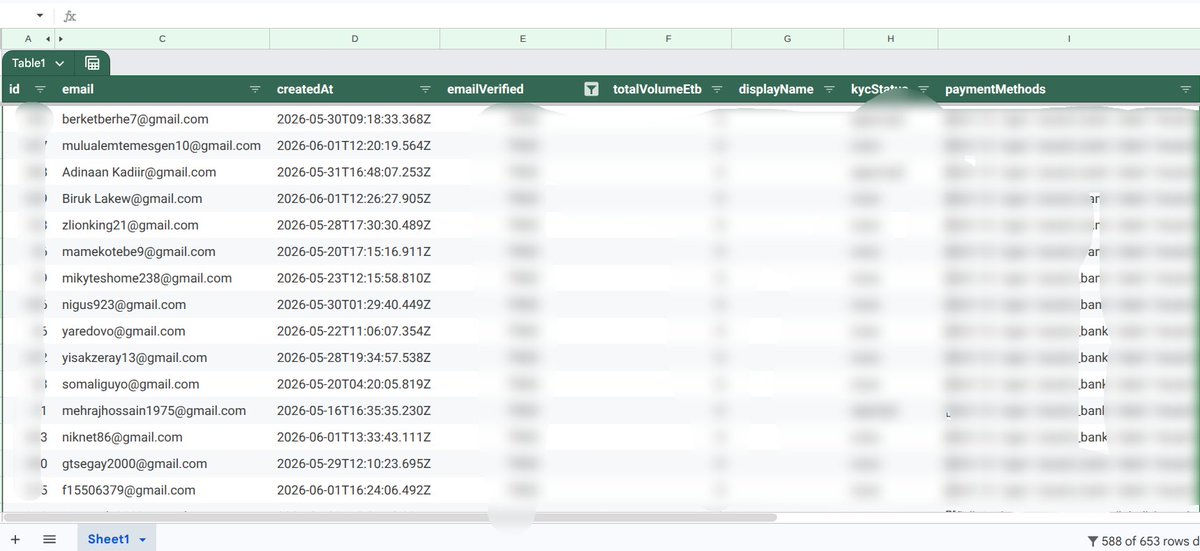Open filter menu for createdAt column
The width and height of the screenshot is (1200, 551).
[x=426, y=89]
